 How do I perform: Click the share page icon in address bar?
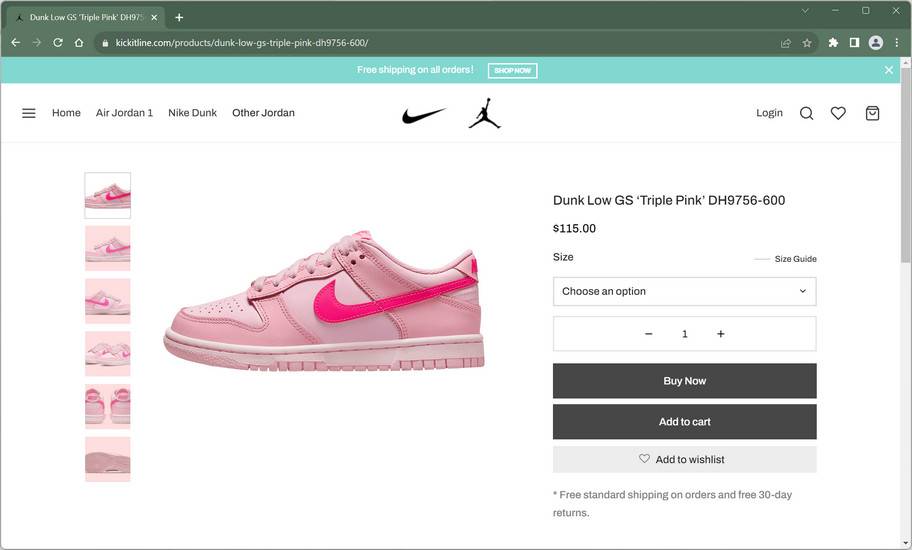tap(786, 43)
